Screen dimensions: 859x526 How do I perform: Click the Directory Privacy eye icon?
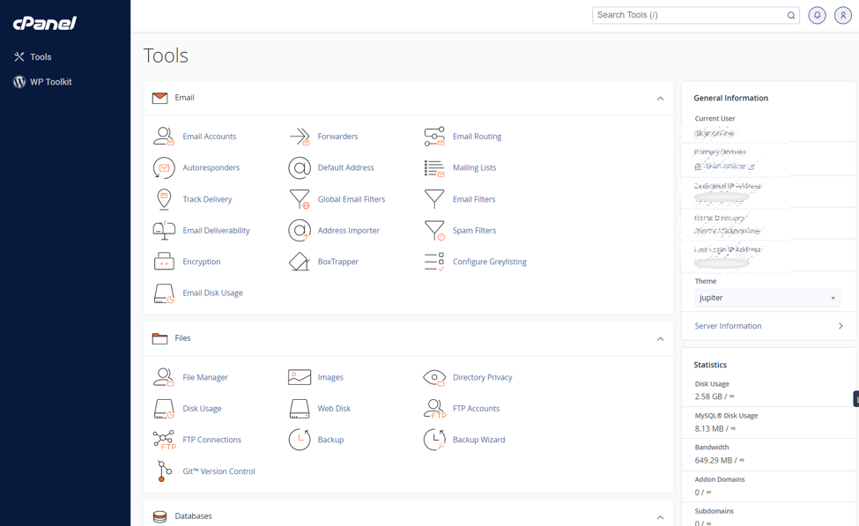pyautogui.click(x=434, y=378)
